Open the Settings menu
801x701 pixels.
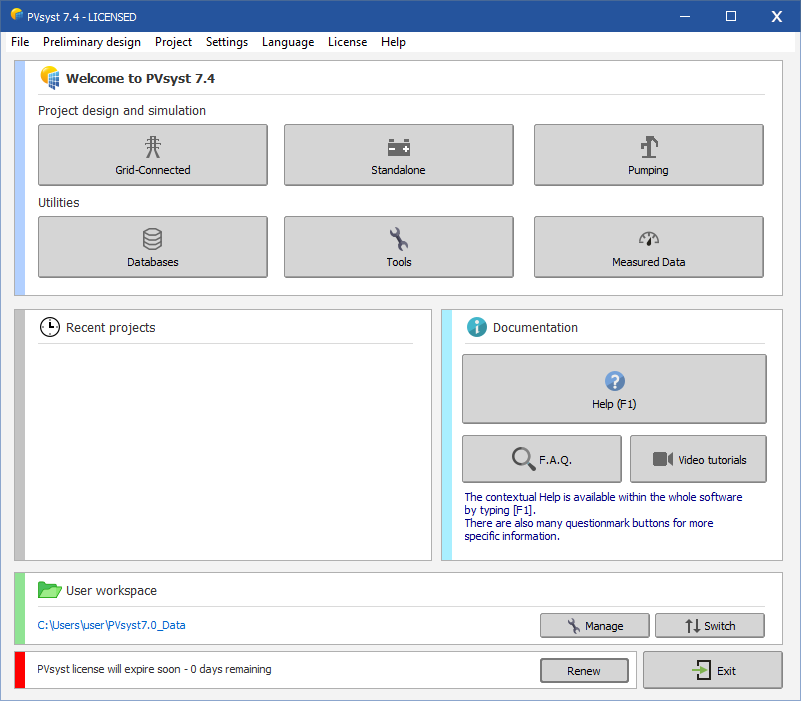[x=227, y=42]
